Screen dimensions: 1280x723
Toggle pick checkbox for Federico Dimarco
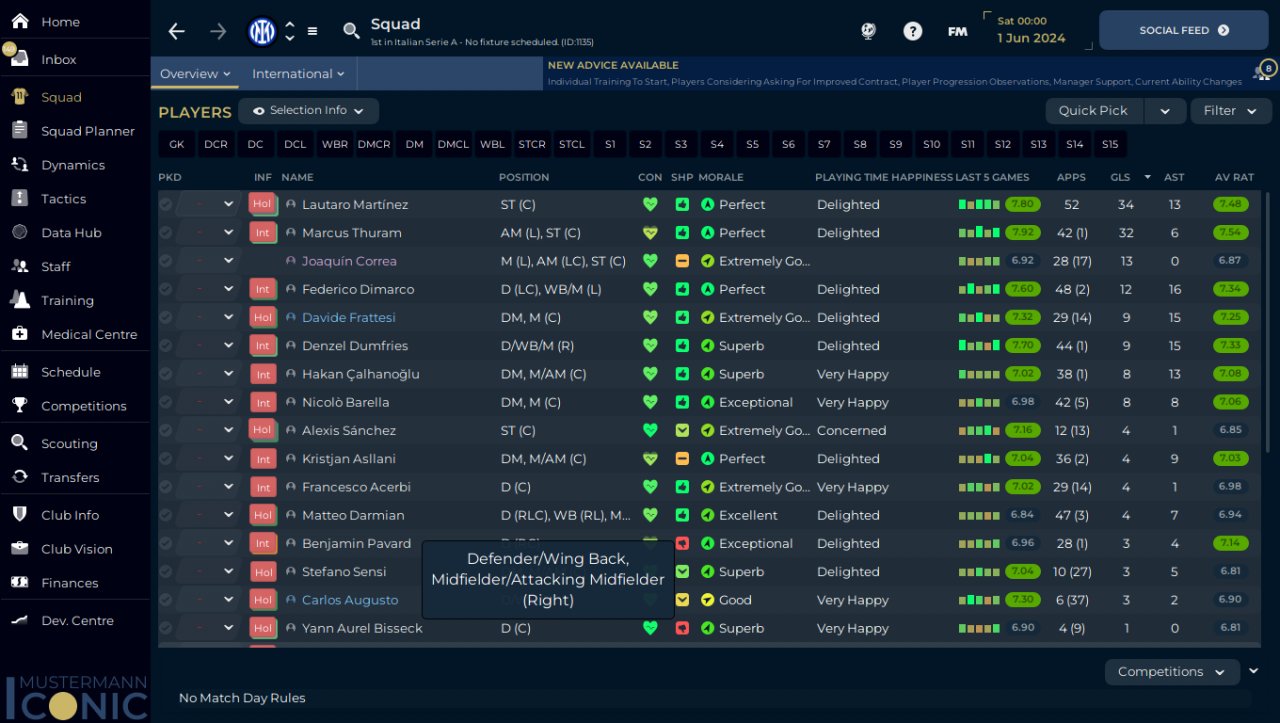[165, 290]
